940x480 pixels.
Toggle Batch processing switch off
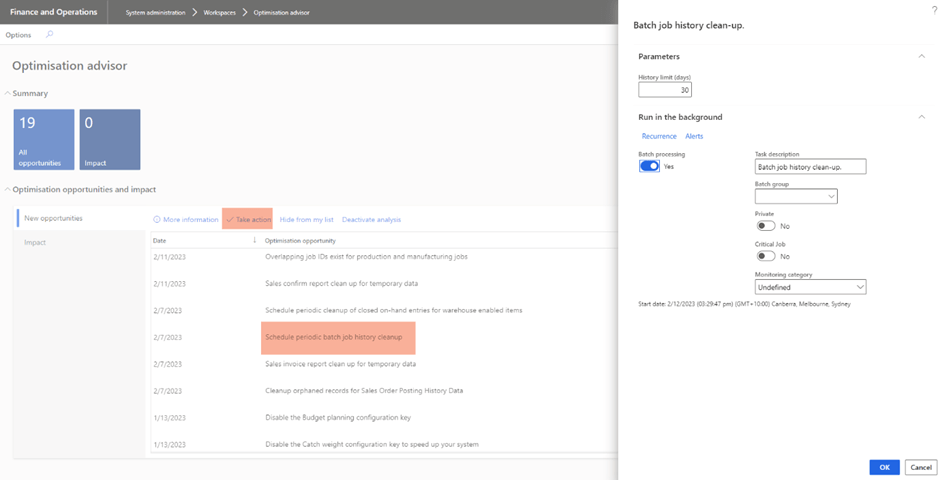[x=649, y=167]
